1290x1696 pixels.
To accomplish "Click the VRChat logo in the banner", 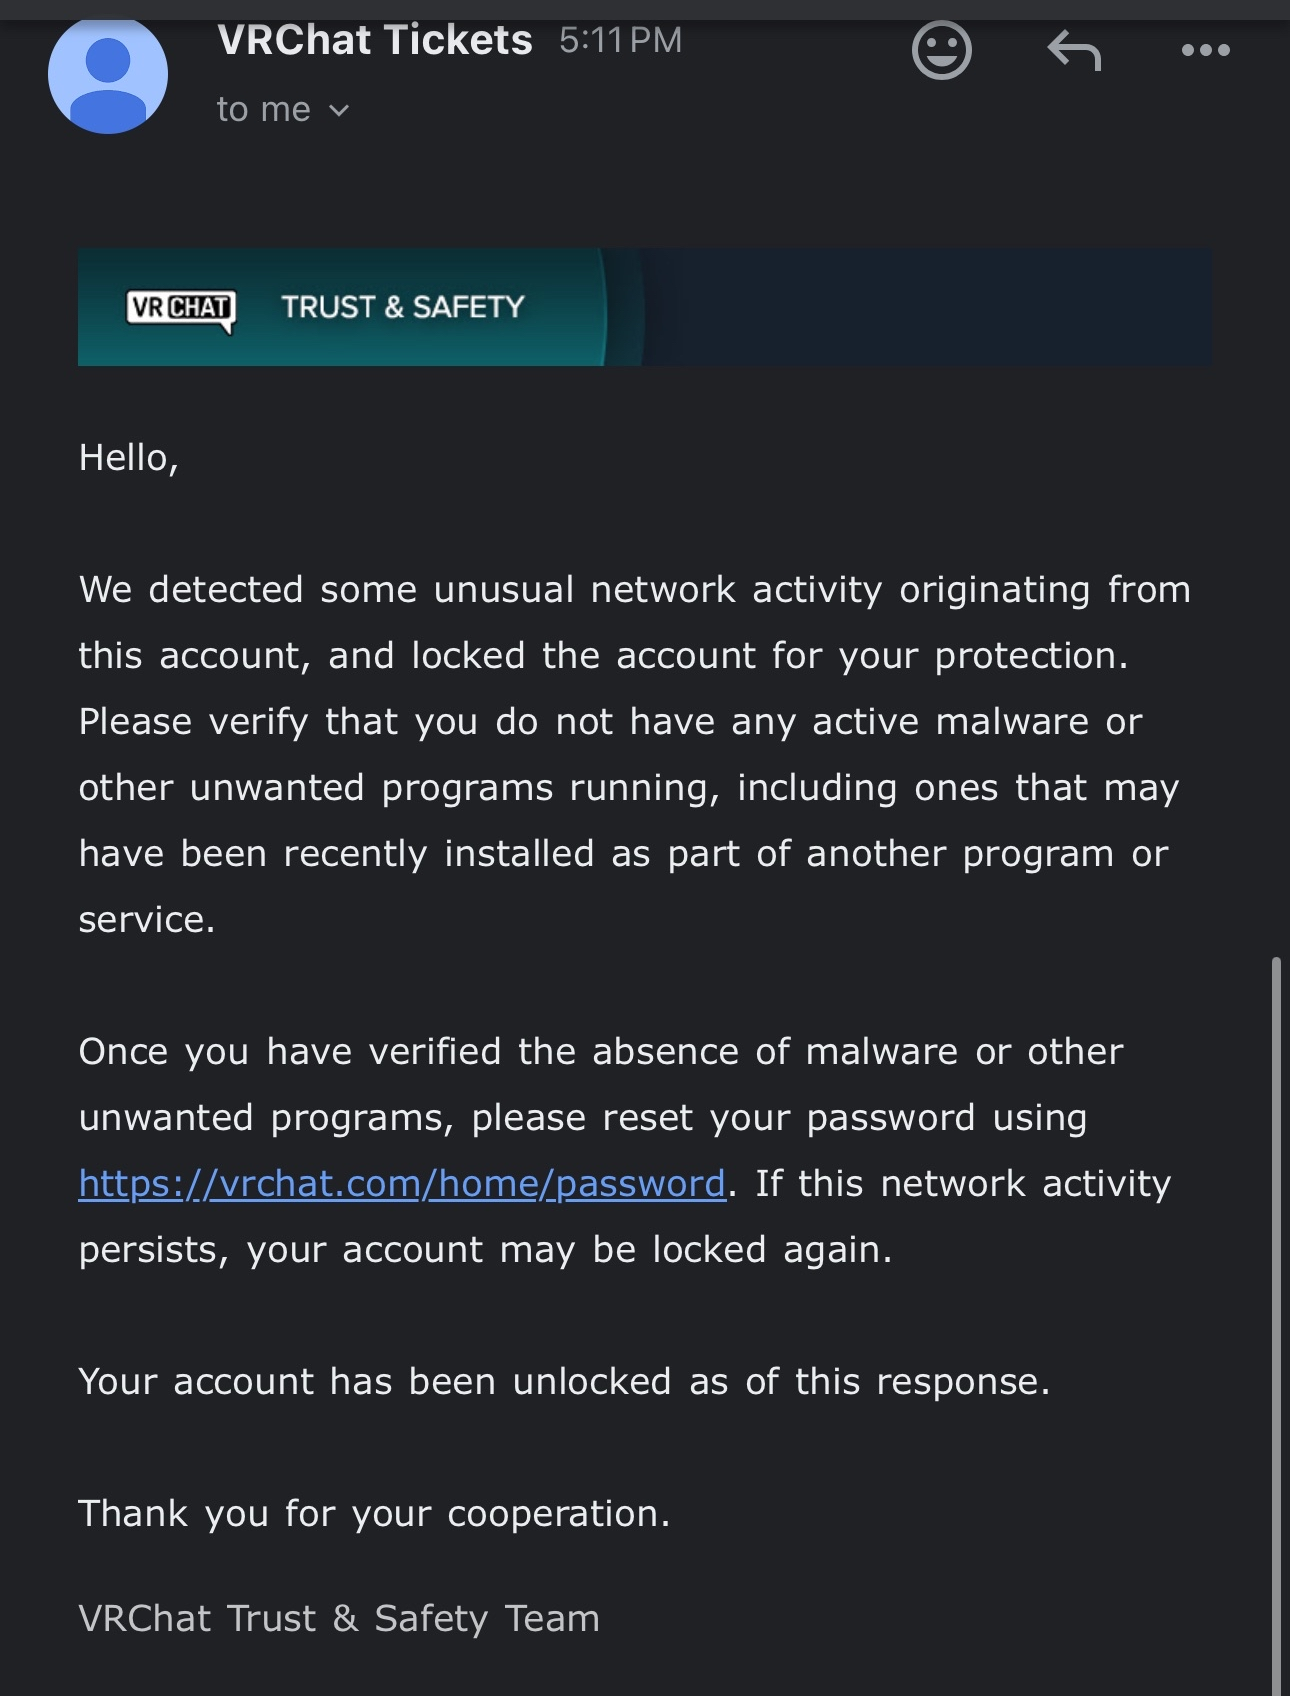I will (181, 308).
